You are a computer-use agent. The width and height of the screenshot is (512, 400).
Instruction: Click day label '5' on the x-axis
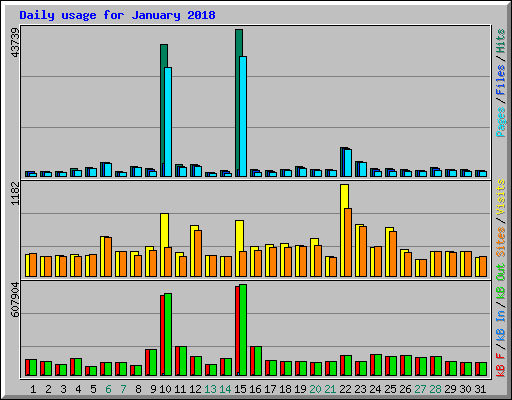(x=93, y=389)
